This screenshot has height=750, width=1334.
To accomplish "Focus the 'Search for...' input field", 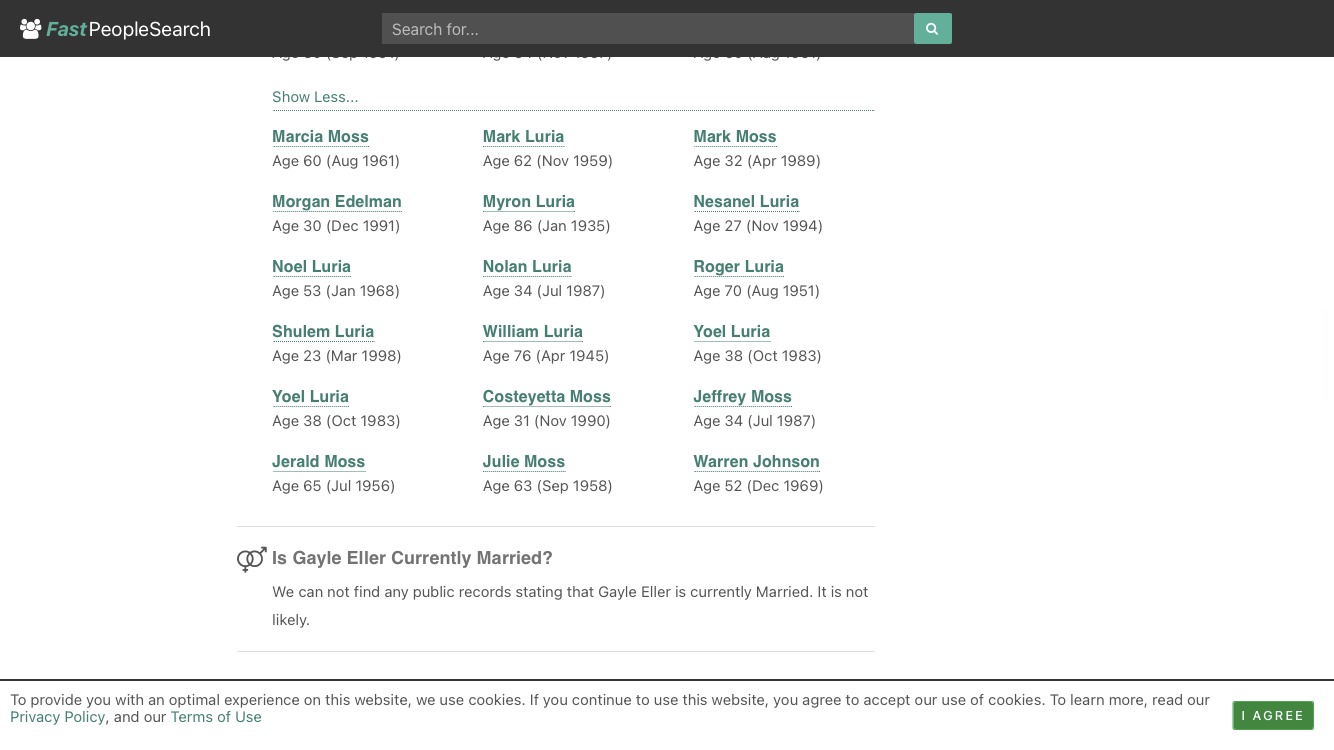I will 648,29.
